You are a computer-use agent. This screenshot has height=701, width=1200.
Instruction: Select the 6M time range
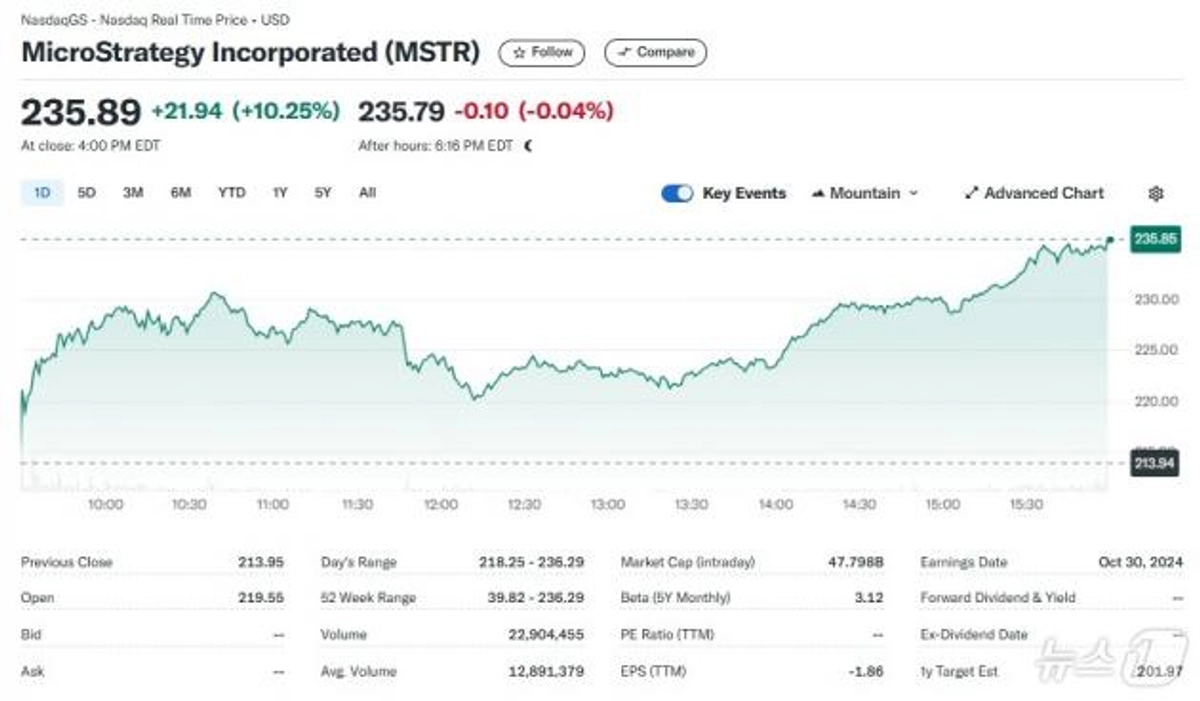181,193
